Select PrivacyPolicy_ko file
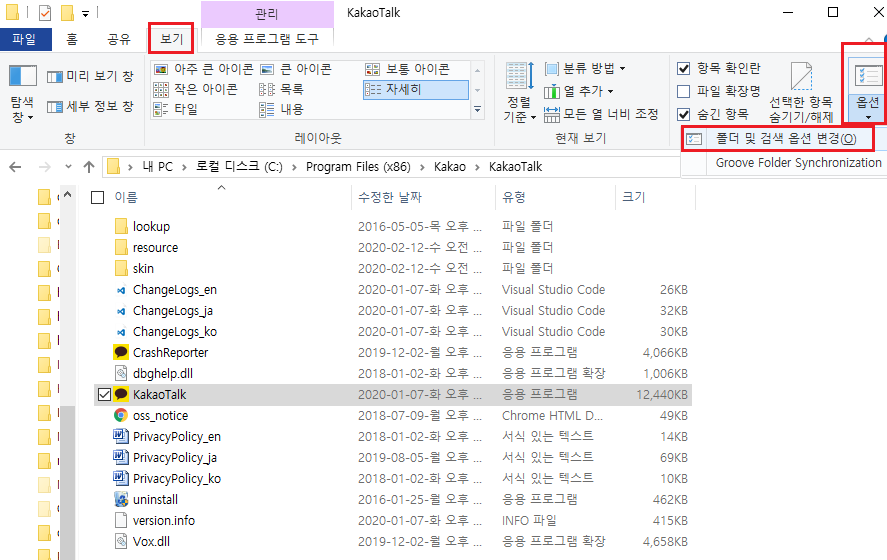Image resolution: width=887 pixels, height=560 pixels. (x=176, y=479)
